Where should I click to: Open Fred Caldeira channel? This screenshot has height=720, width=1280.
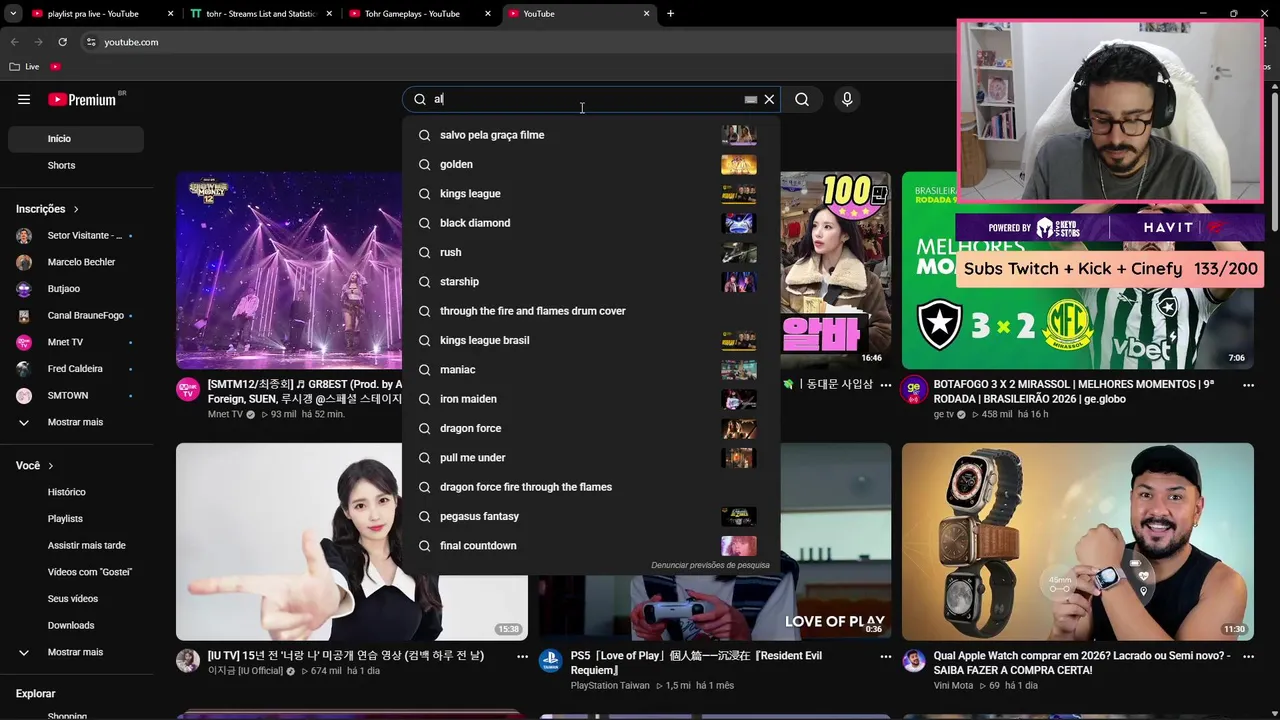point(76,369)
